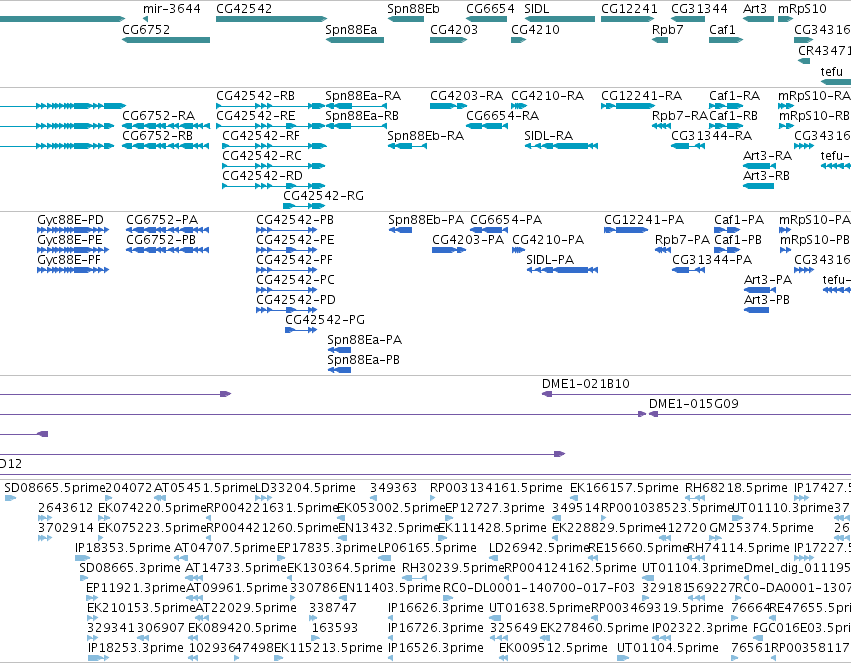The width and height of the screenshot is (851, 663).
Task: Select the mir-3644 gene label
Action: click(x=172, y=9)
